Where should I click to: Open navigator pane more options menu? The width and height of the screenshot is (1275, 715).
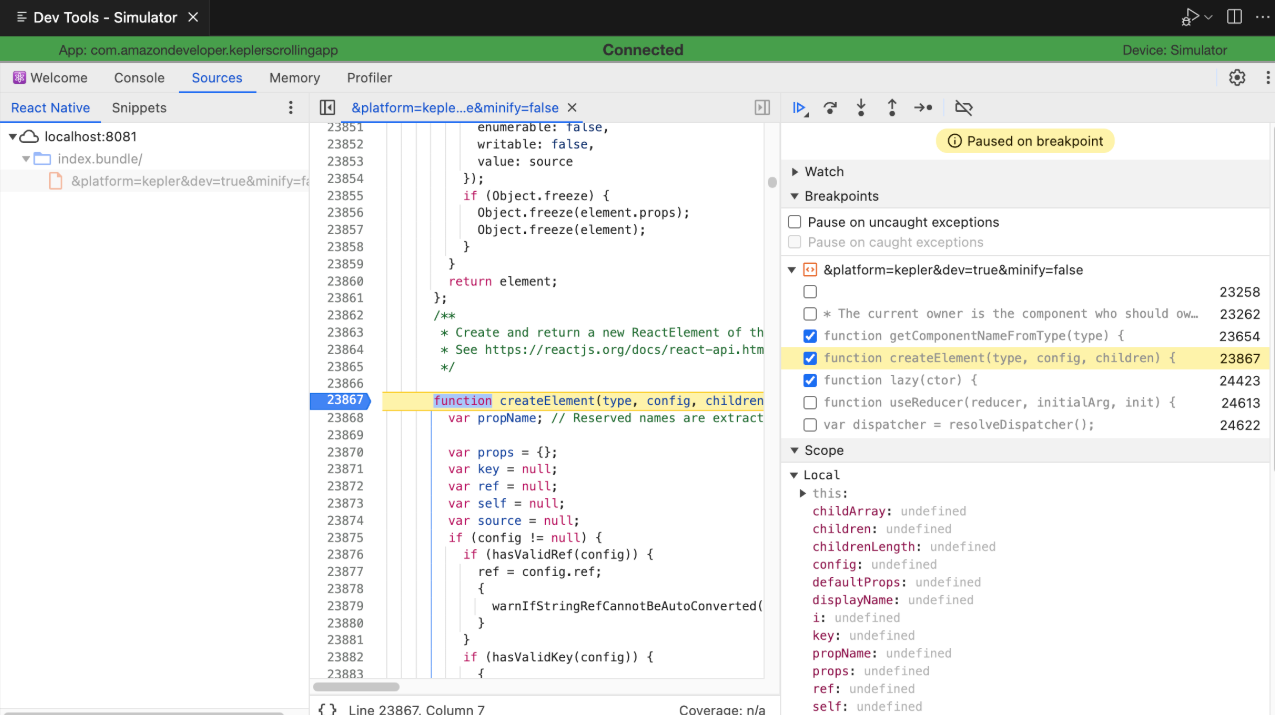[291, 108]
